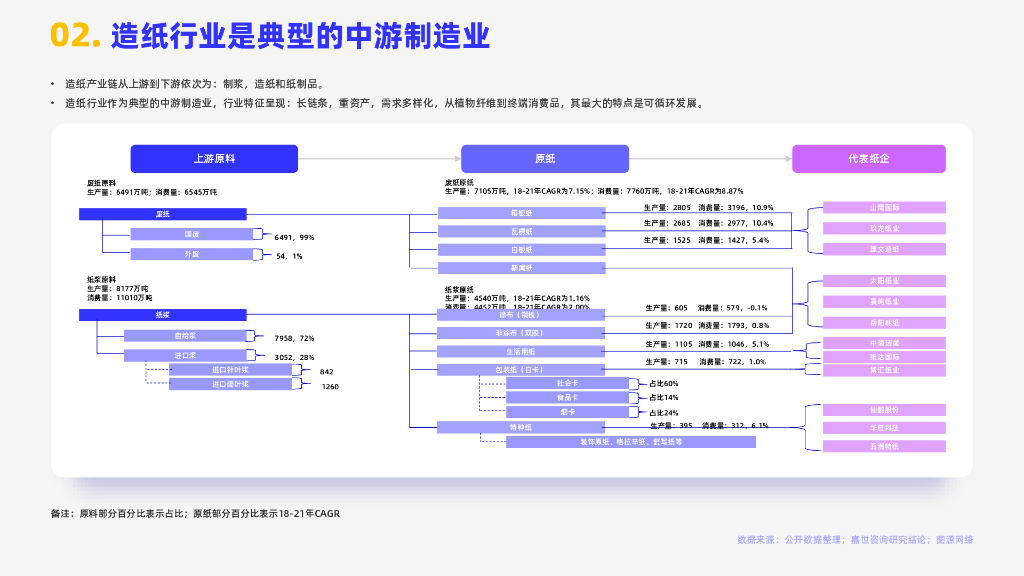Select the 自给浆 box
The height and width of the screenshot is (576, 1024).
[x=184, y=336]
